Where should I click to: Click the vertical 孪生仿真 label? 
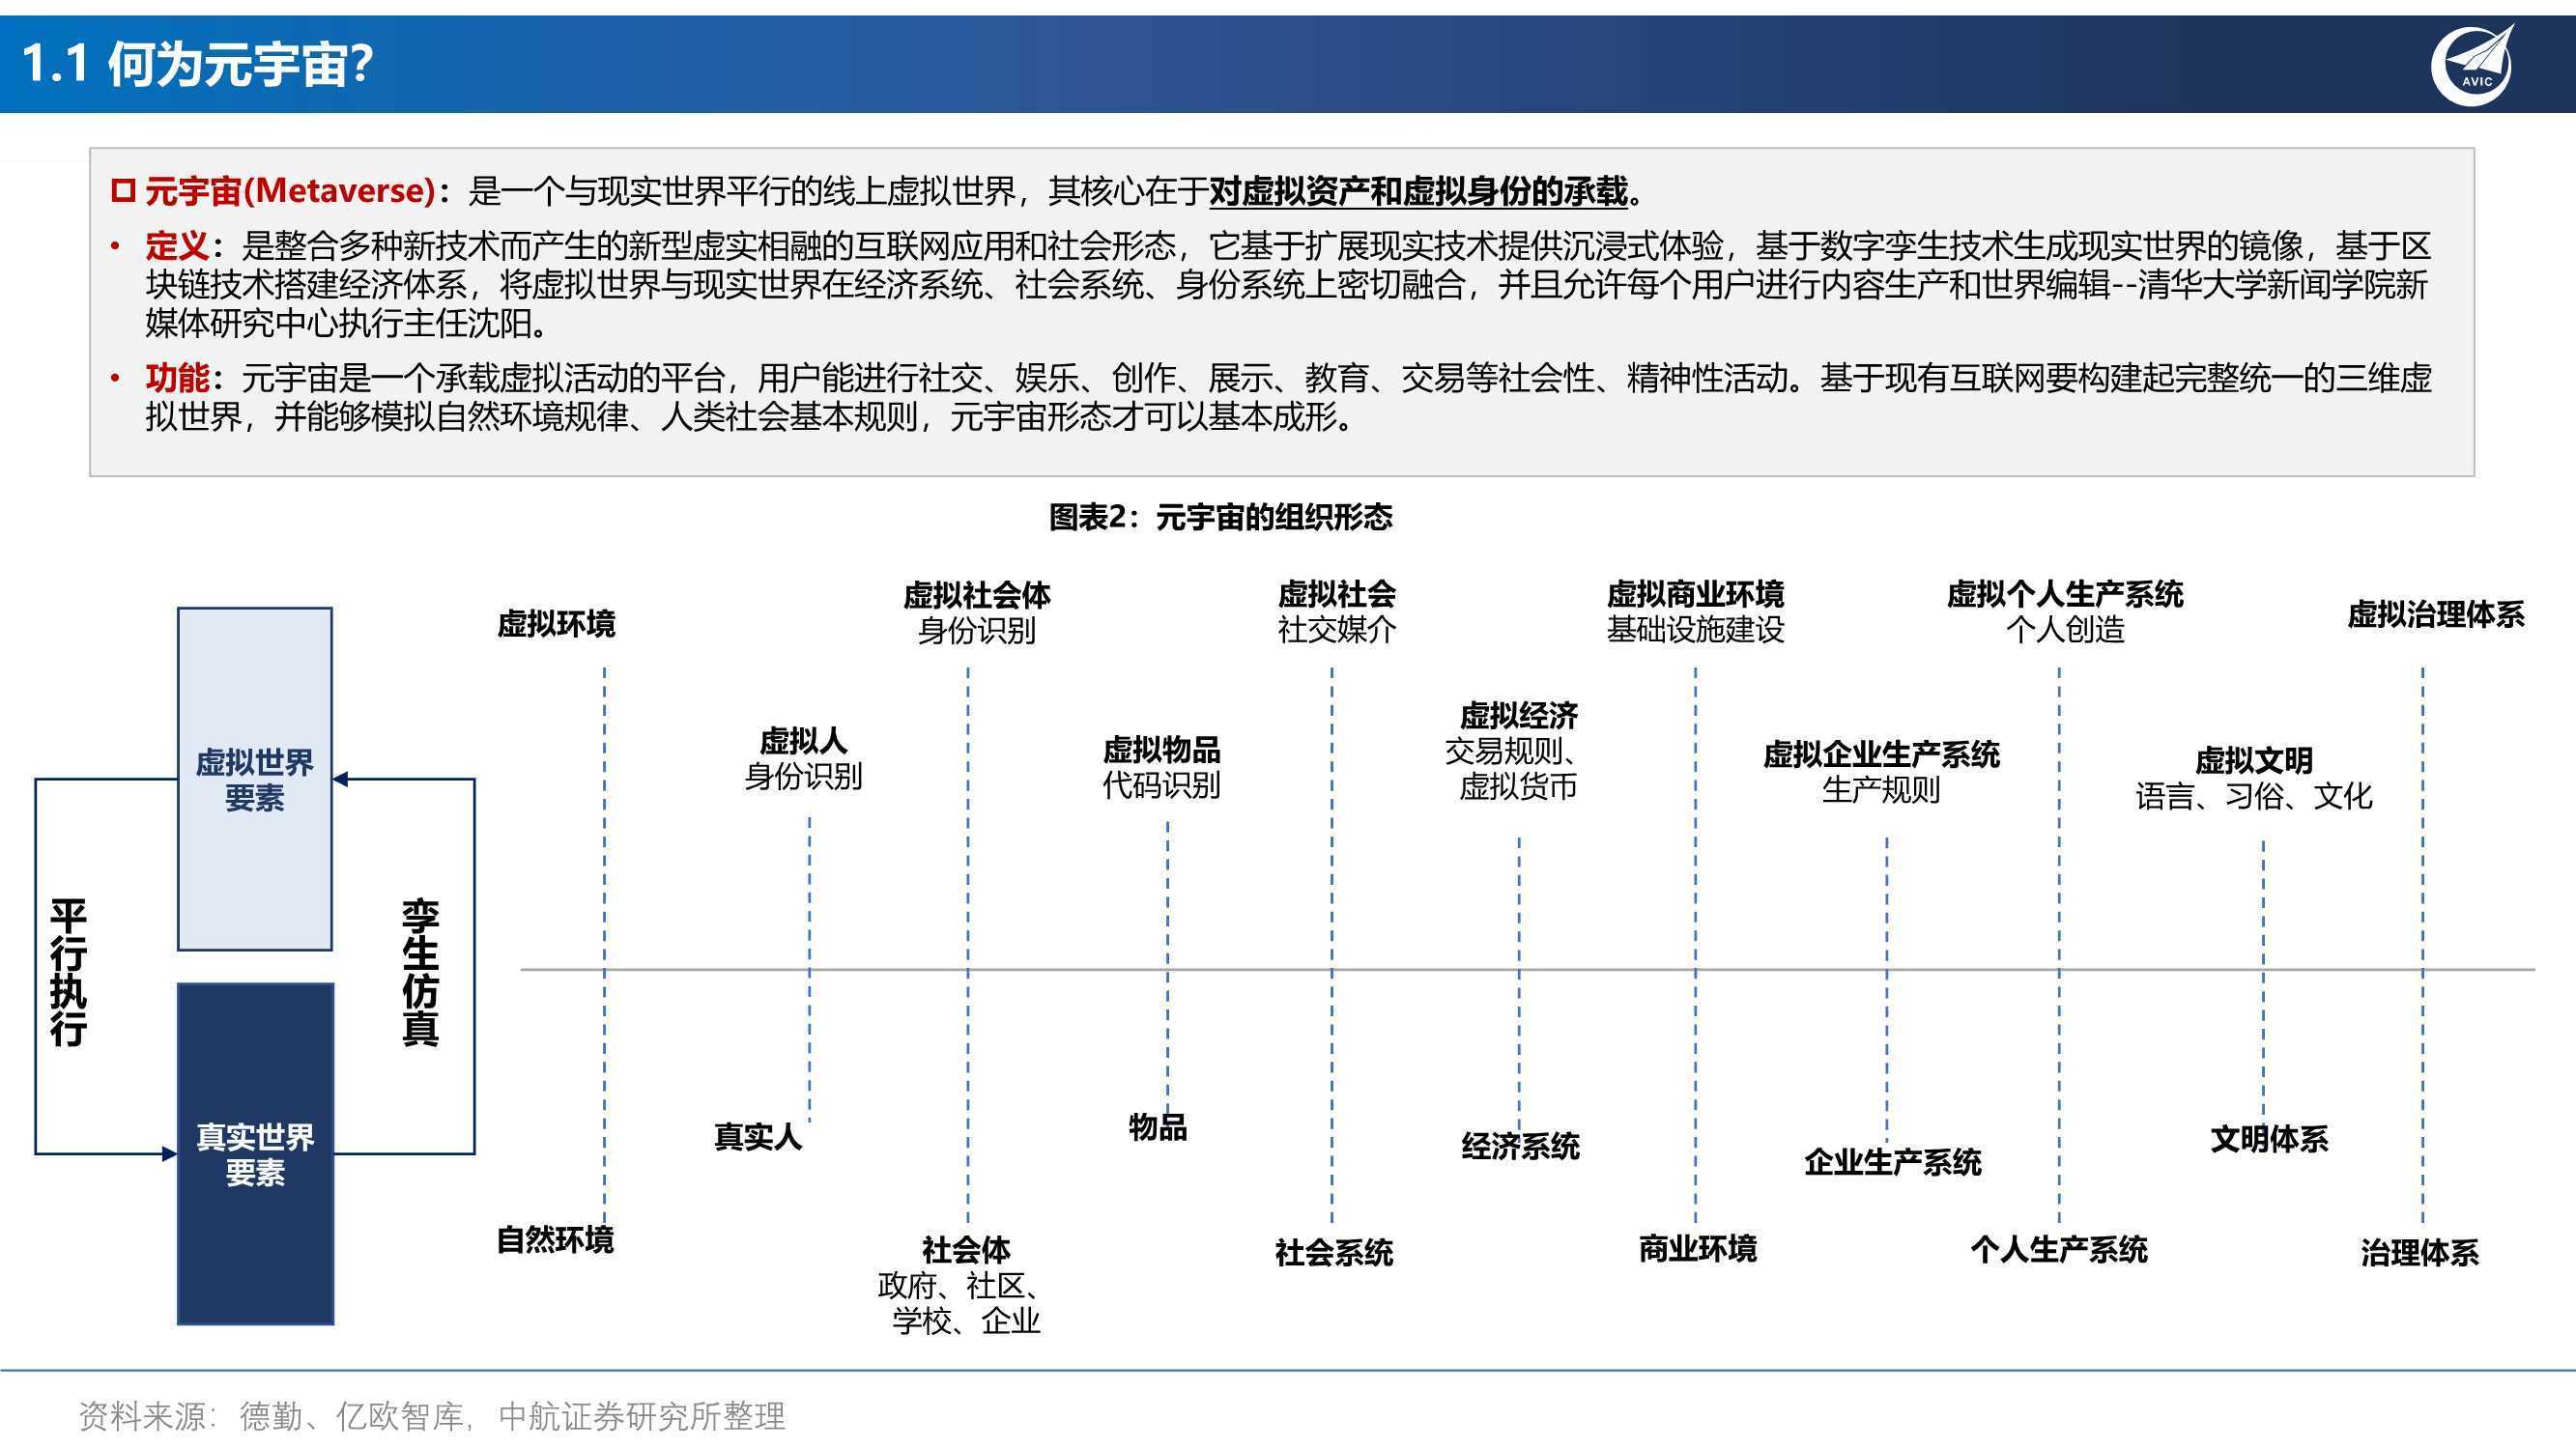[420, 972]
